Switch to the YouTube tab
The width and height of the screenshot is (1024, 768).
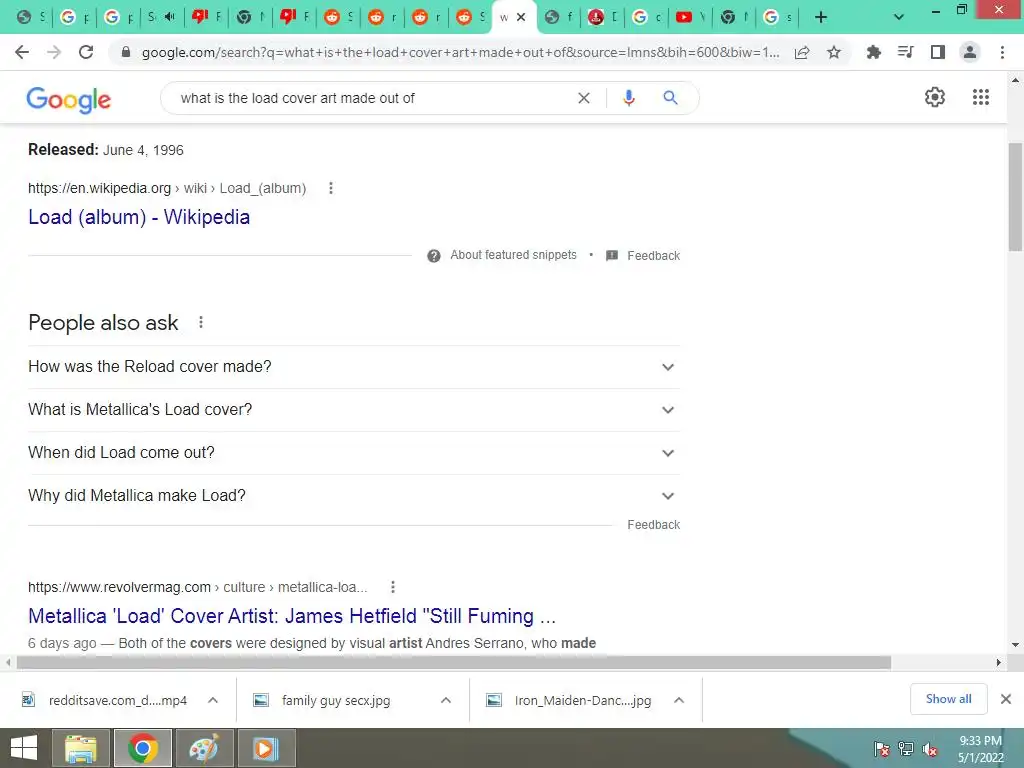coord(690,17)
